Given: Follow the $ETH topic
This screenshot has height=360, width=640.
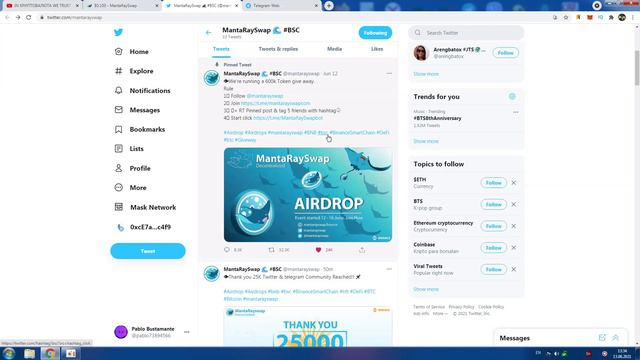Looking at the screenshot, I should pos(493,183).
